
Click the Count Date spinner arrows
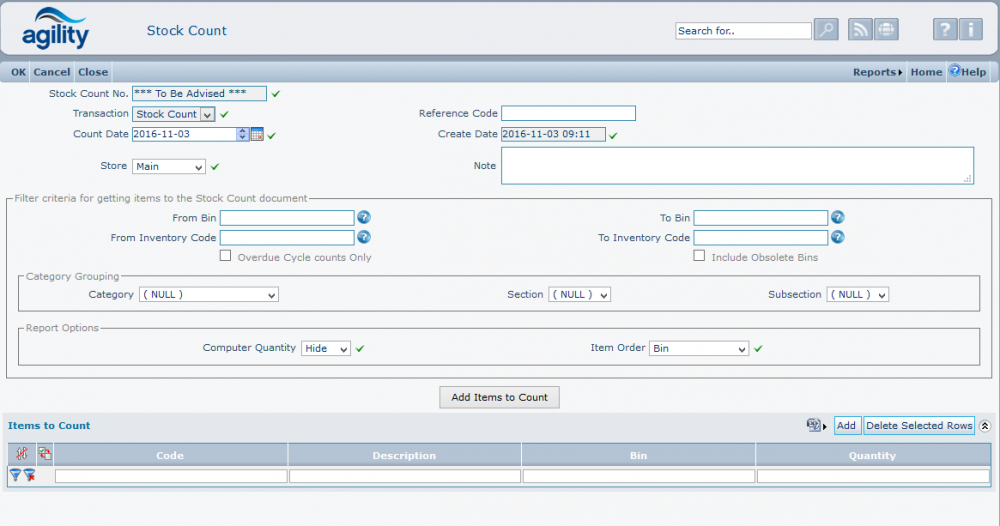coord(243,134)
